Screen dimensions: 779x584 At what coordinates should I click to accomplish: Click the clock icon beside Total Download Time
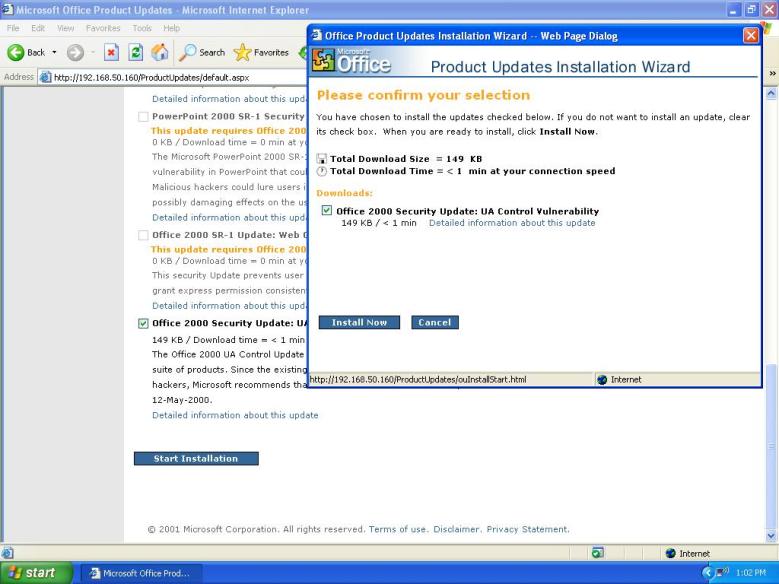click(322, 171)
